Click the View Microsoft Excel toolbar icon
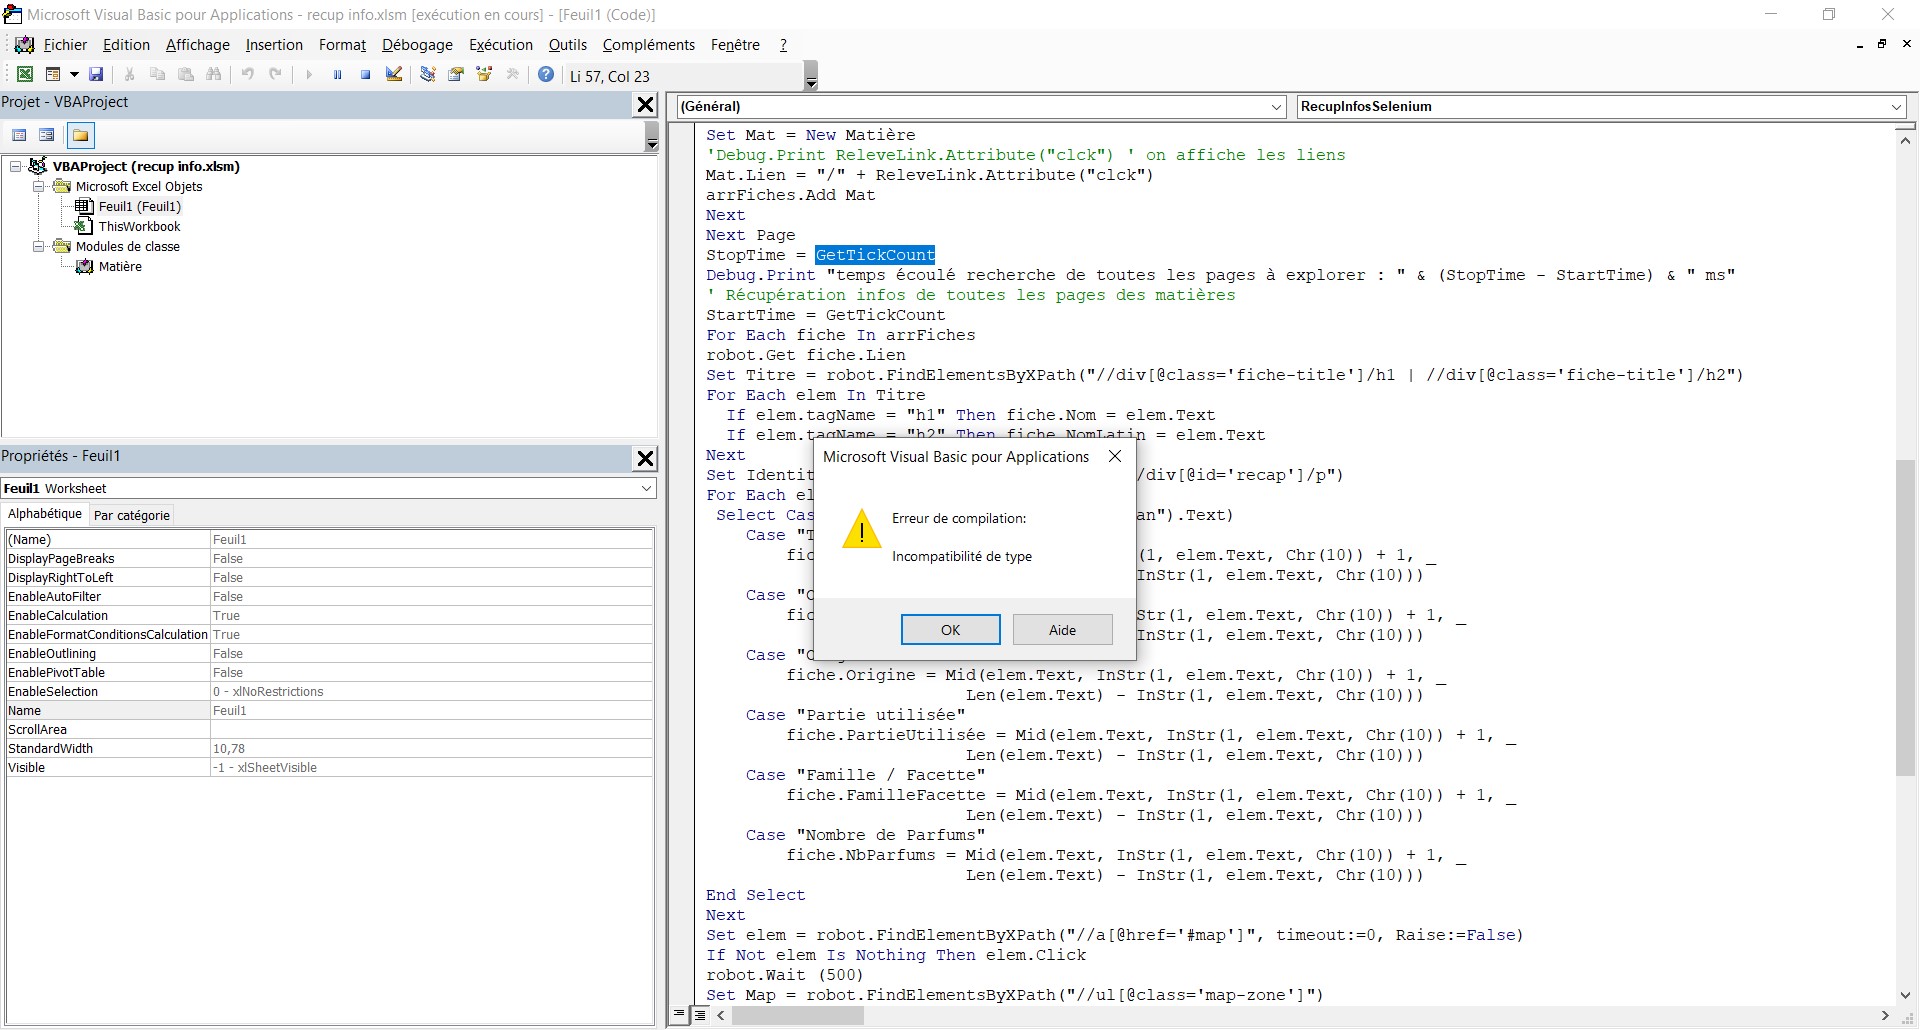This screenshot has width=1920, height=1030. point(25,75)
